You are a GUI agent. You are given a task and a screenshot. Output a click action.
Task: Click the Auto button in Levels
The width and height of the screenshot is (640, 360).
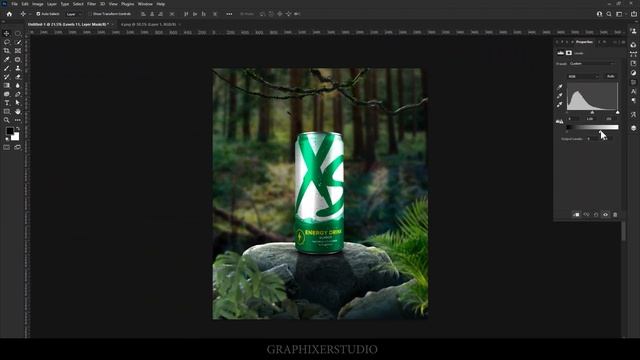coord(611,76)
